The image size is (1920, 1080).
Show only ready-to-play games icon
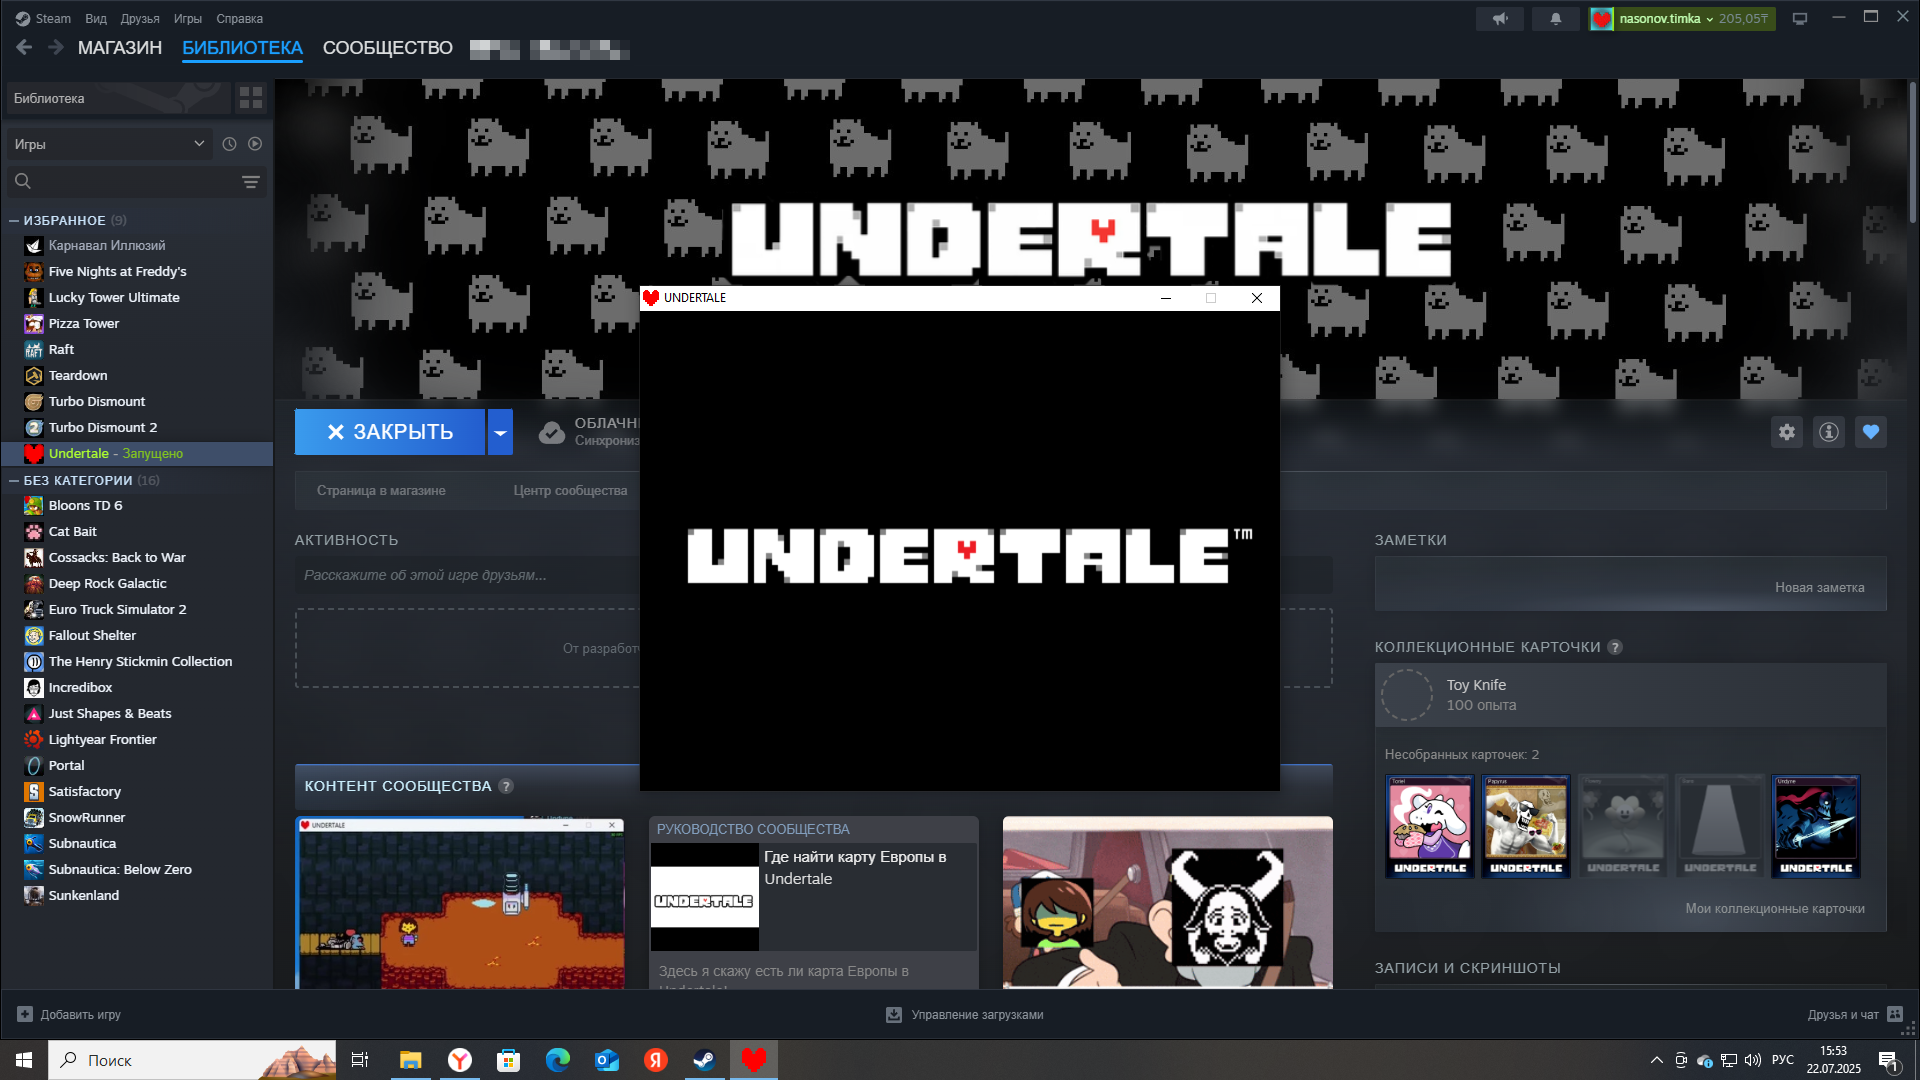[x=255, y=144]
